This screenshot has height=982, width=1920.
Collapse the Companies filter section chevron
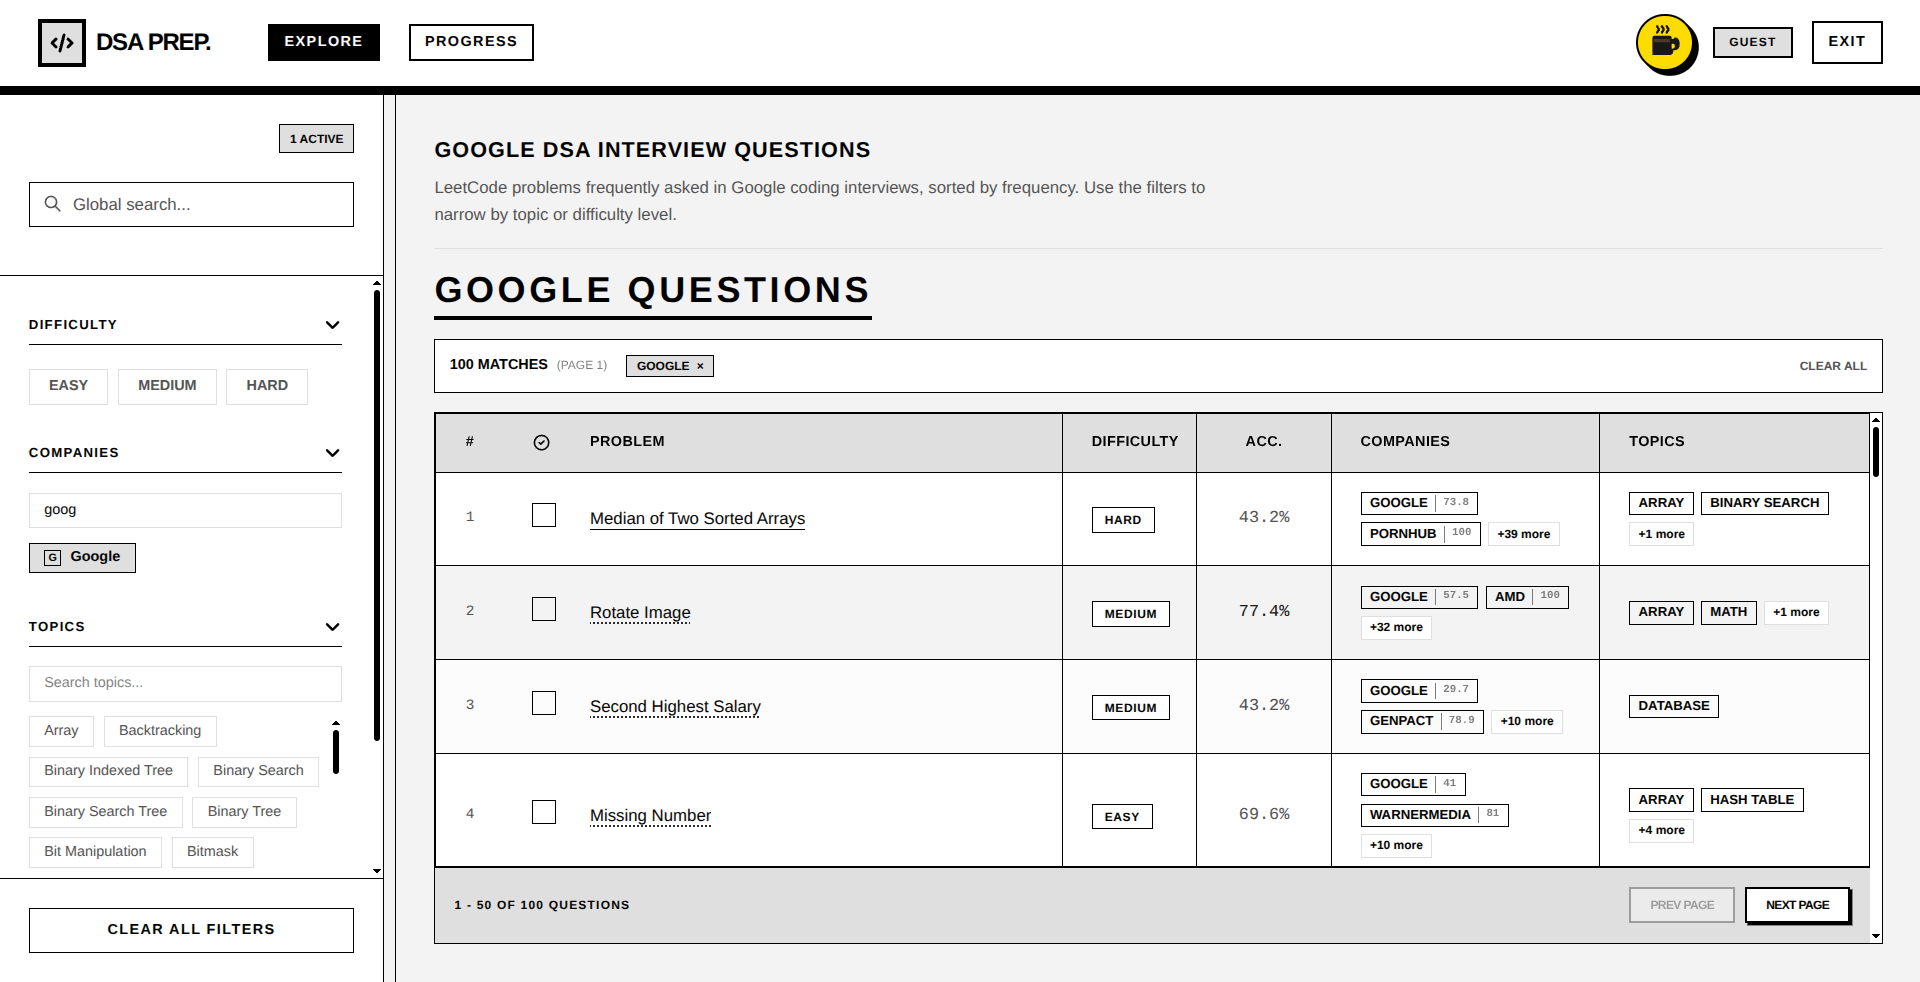333,453
